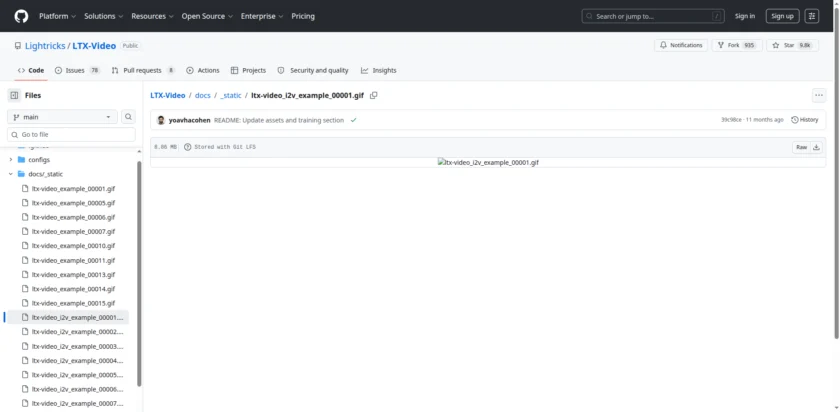Collapse the file tree panel icon
The image size is (840, 412).
[14, 95]
